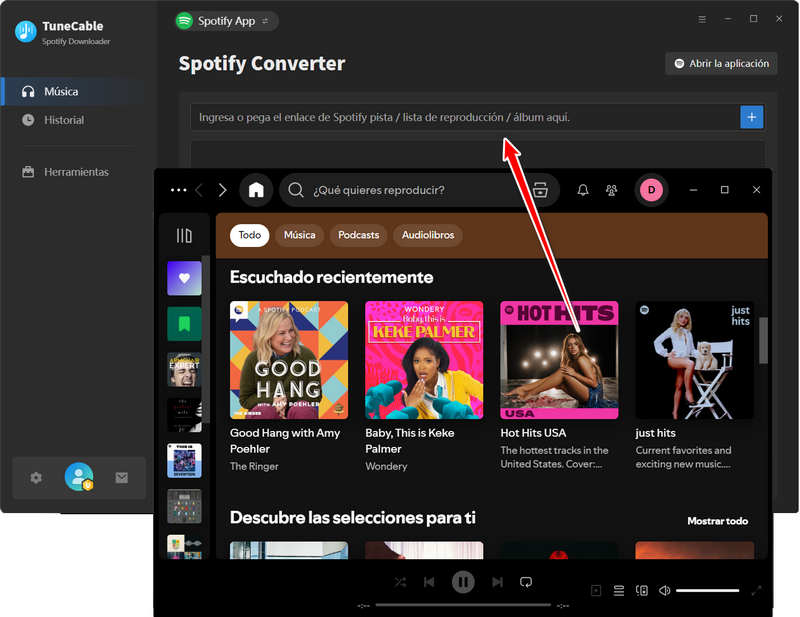800x617 pixels.
Task: Open Spotify friend activity icon
Action: (612, 190)
